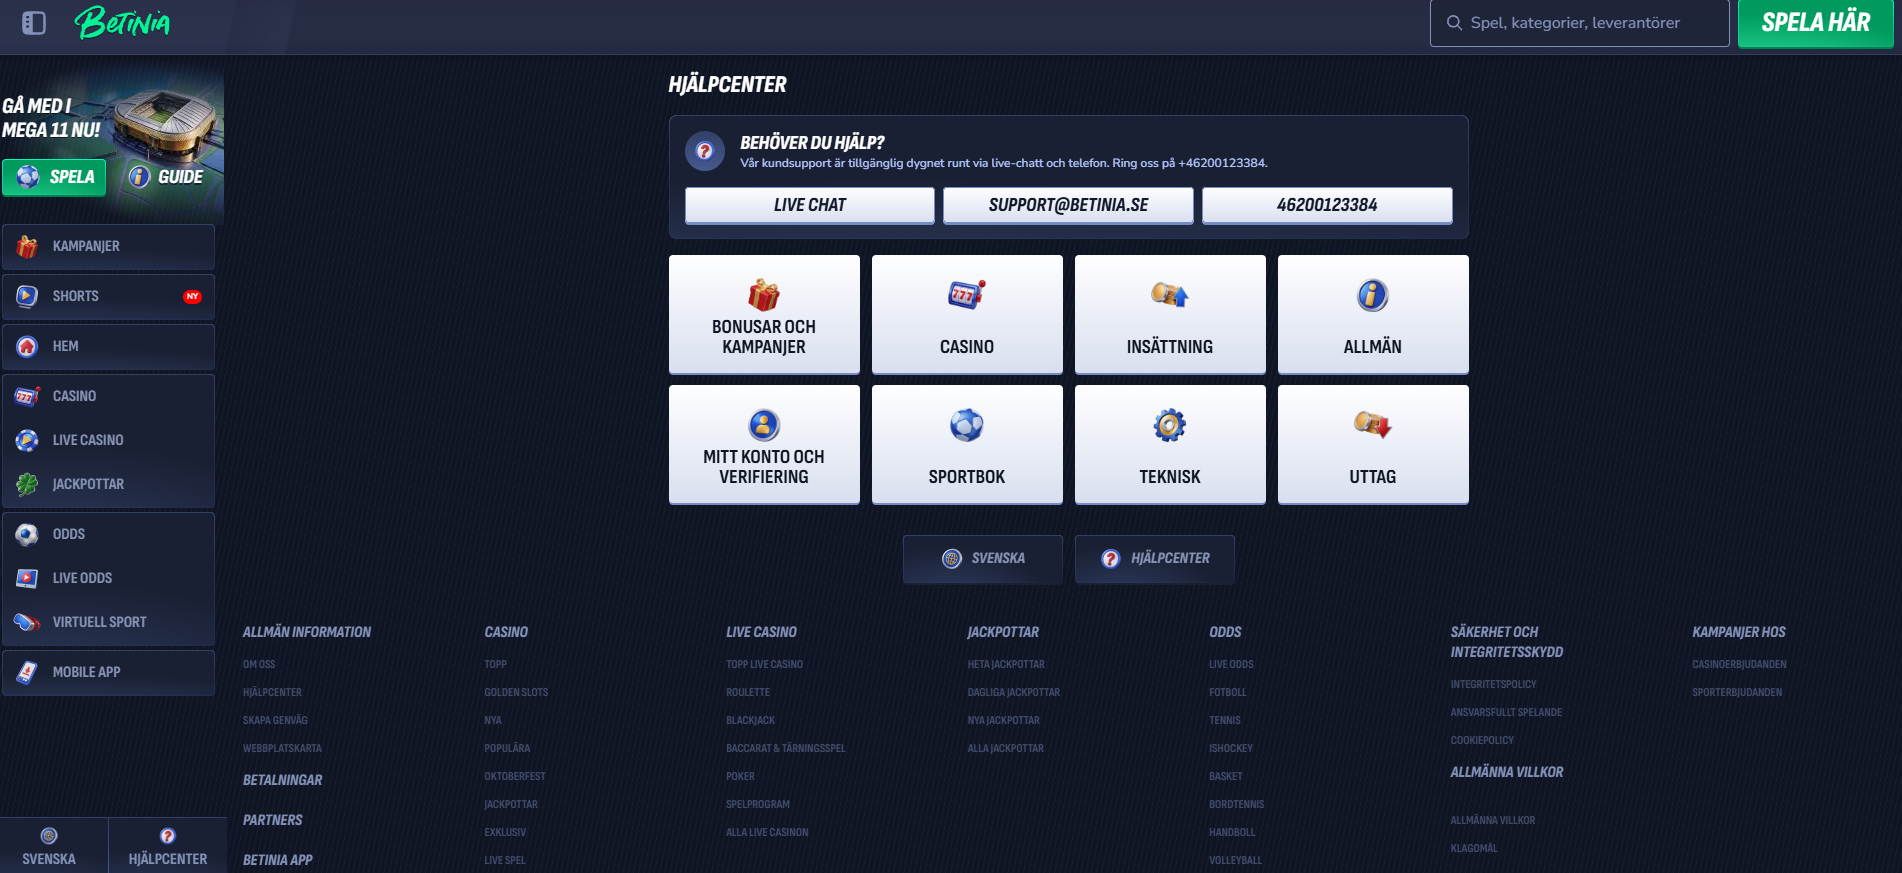Start a Live Chat with support
Image resolution: width=1902 pixels, height=873 pixels.
(x=809, y=205)
